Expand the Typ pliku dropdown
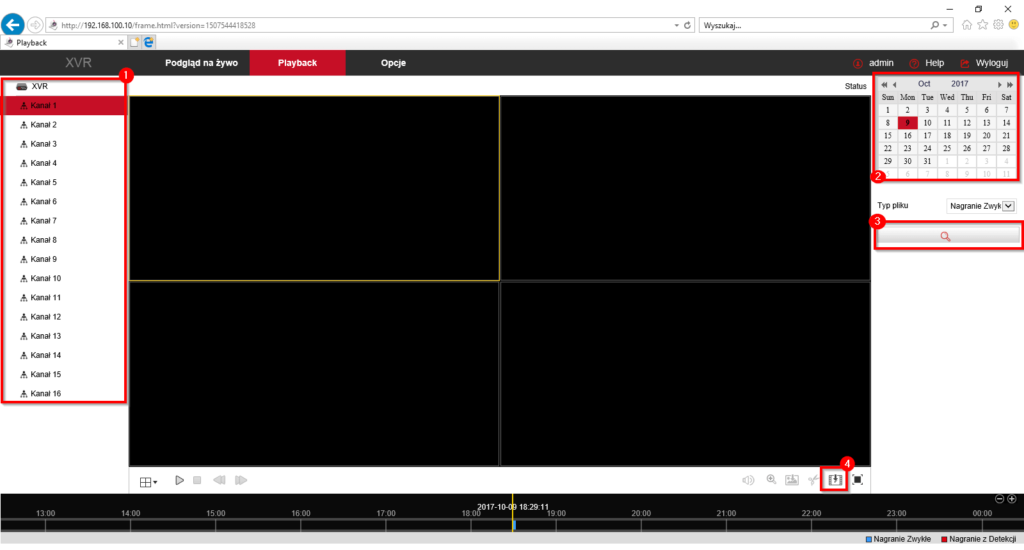This screenshot has width=1024, height=550. (1008, 206)
